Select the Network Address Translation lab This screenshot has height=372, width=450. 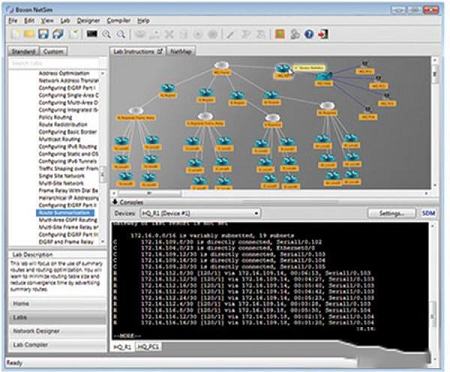(x=68, y=80)
